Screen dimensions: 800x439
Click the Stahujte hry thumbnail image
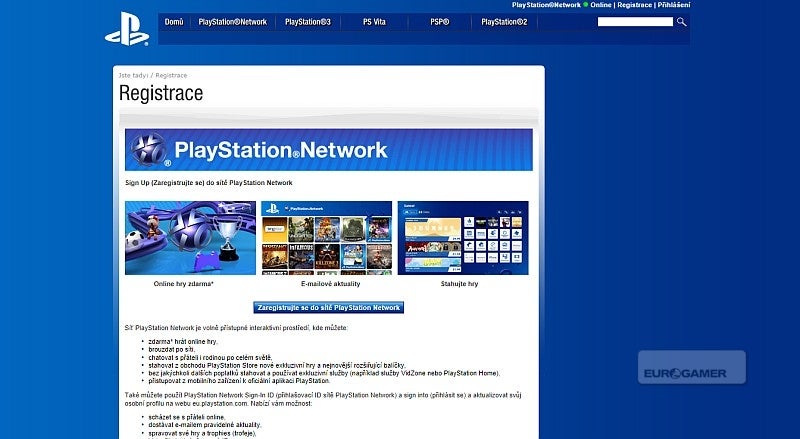click(463, 238)
